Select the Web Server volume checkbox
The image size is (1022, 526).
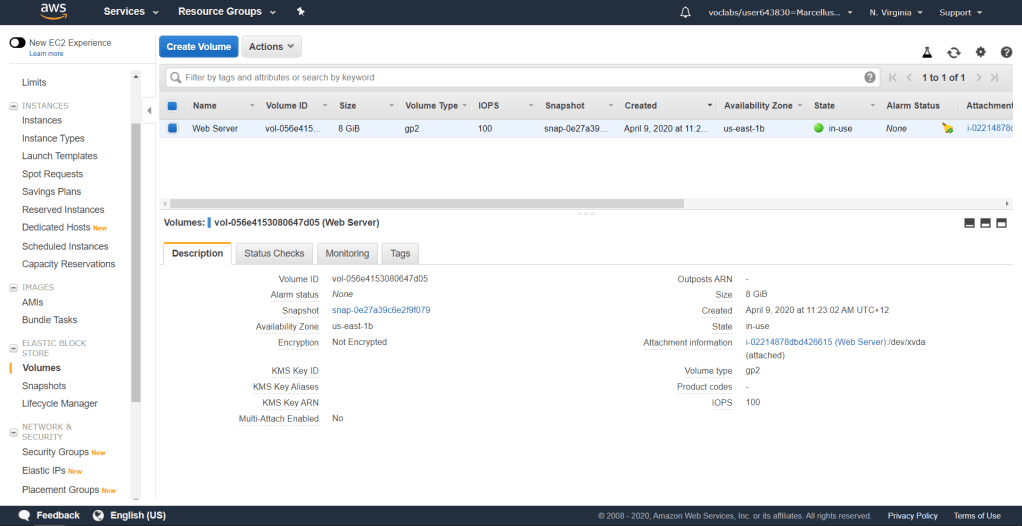click(172, 128)
